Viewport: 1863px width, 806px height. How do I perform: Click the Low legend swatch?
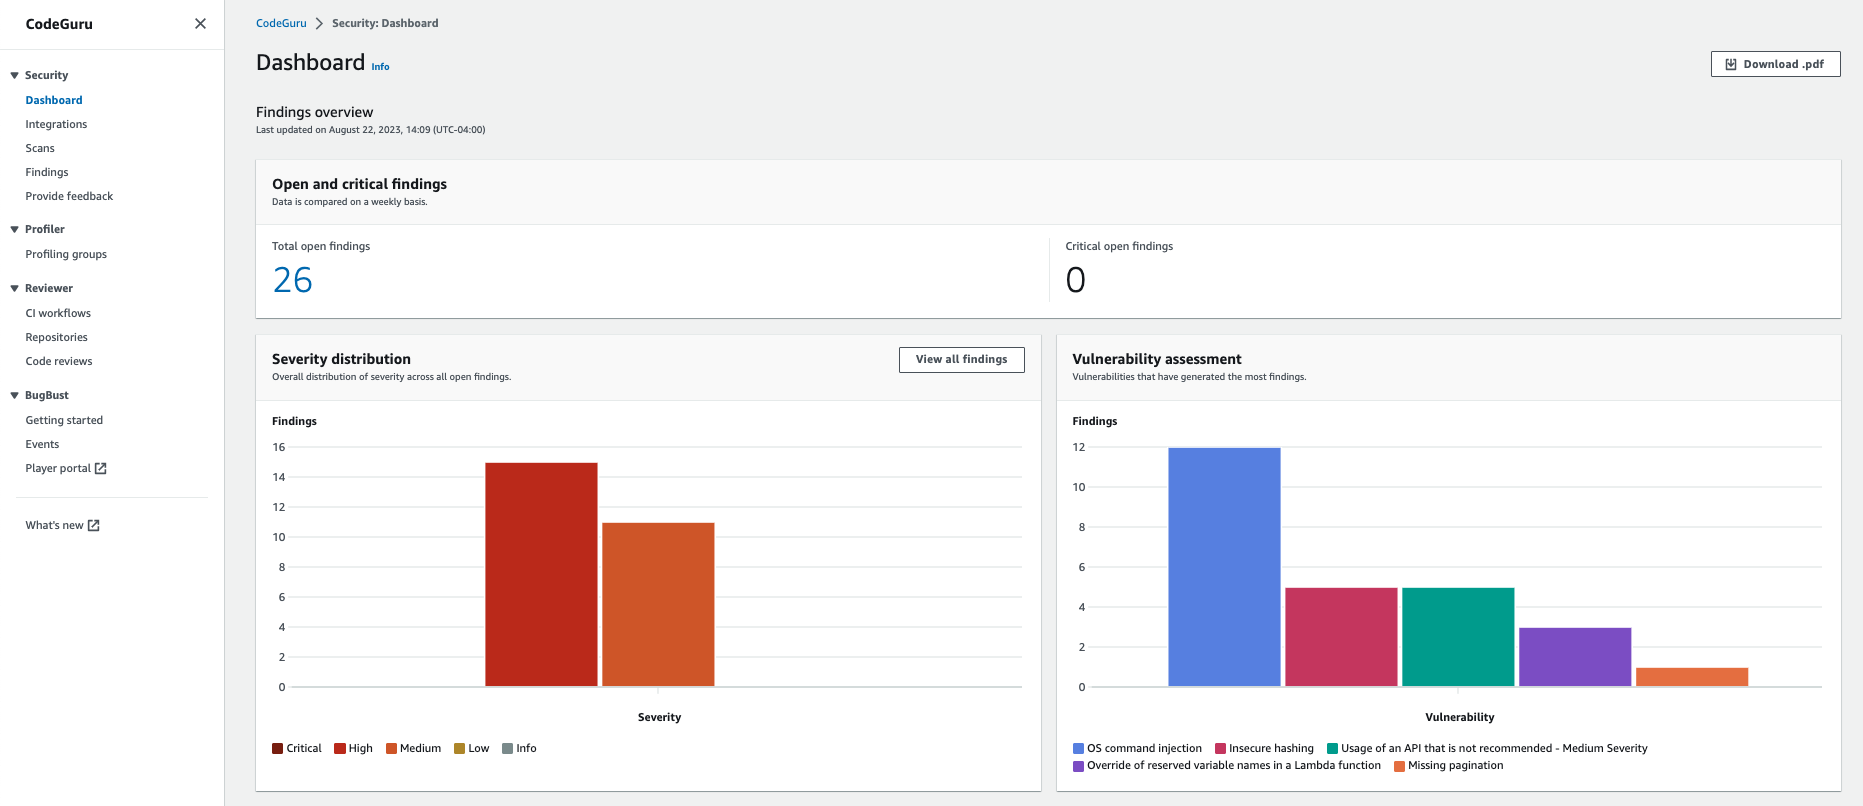click(x=460, y=748)
